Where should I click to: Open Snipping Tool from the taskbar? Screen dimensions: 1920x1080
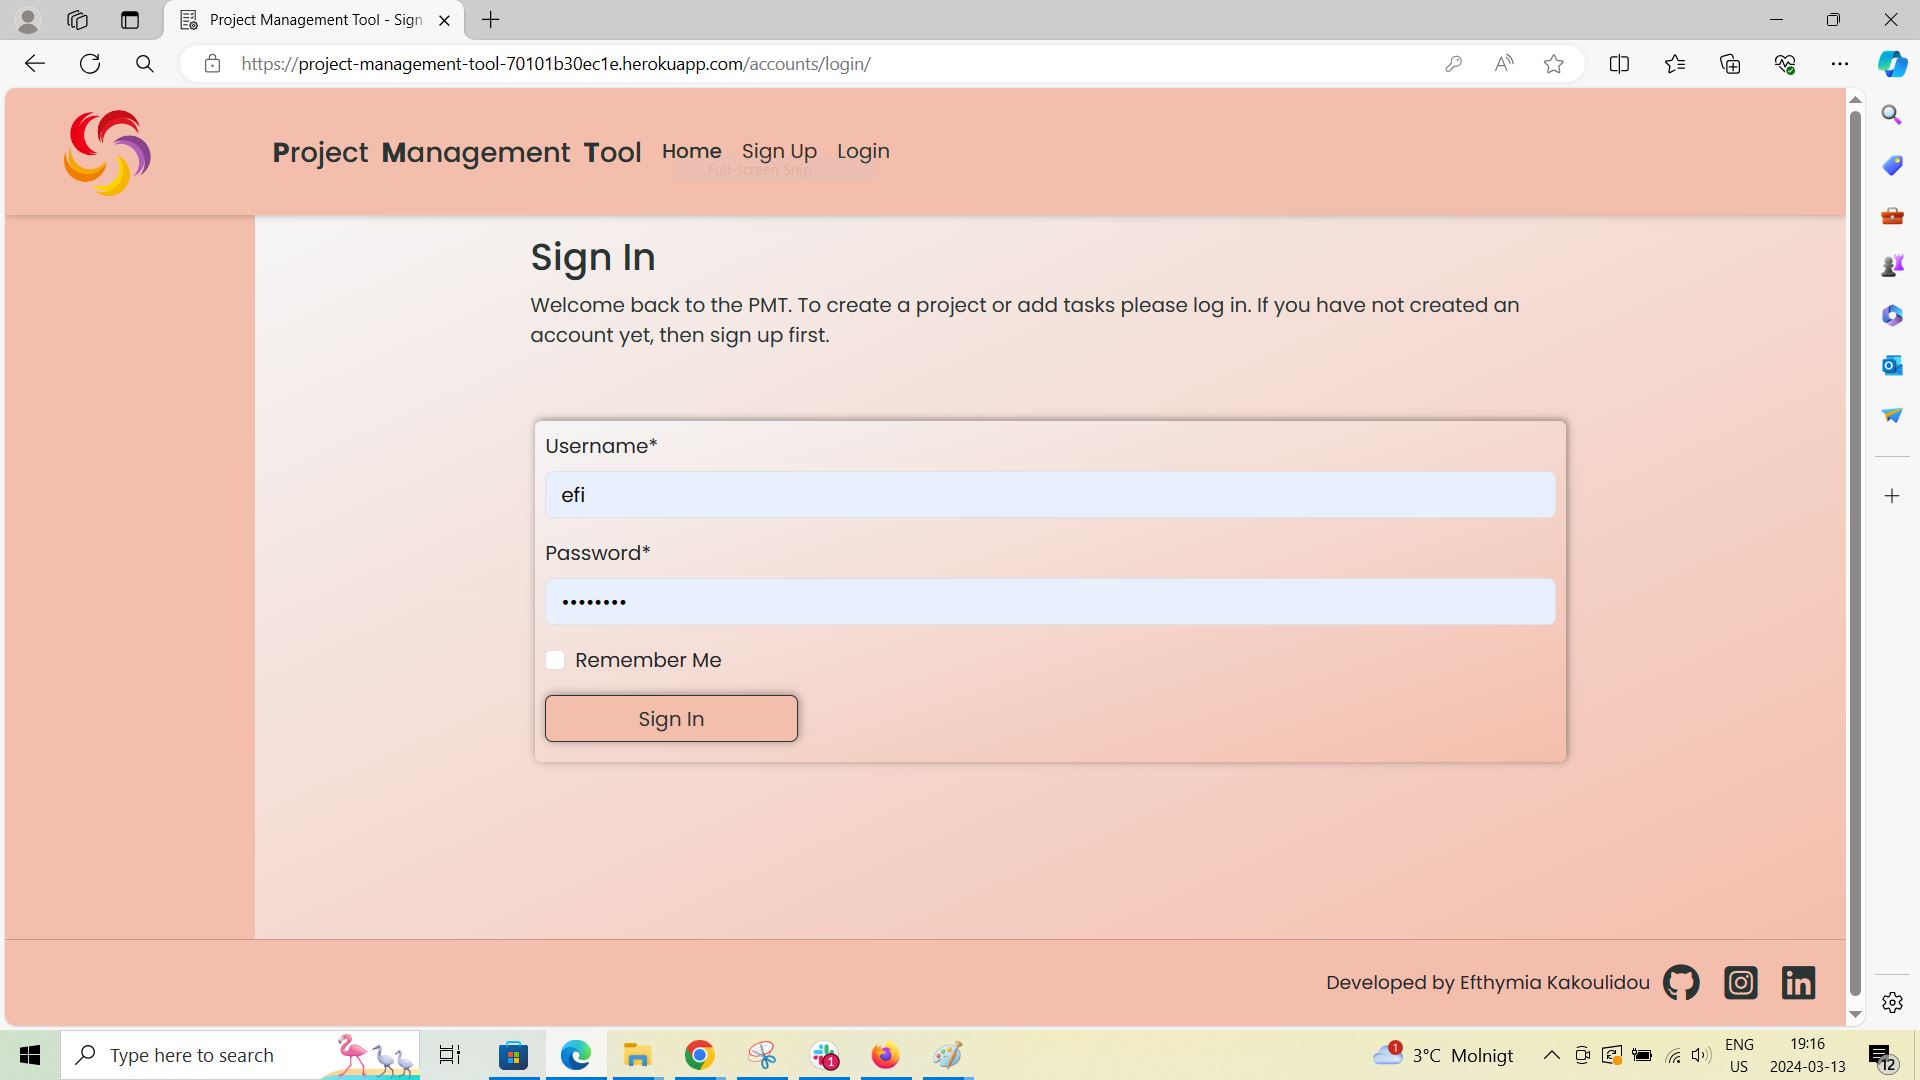[762, 1054]
